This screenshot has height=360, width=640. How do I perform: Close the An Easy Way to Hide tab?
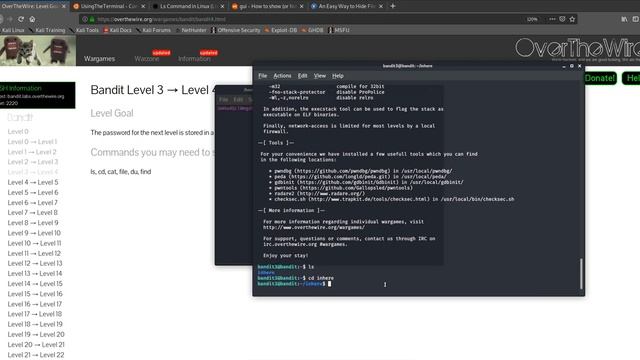[381, 6]
